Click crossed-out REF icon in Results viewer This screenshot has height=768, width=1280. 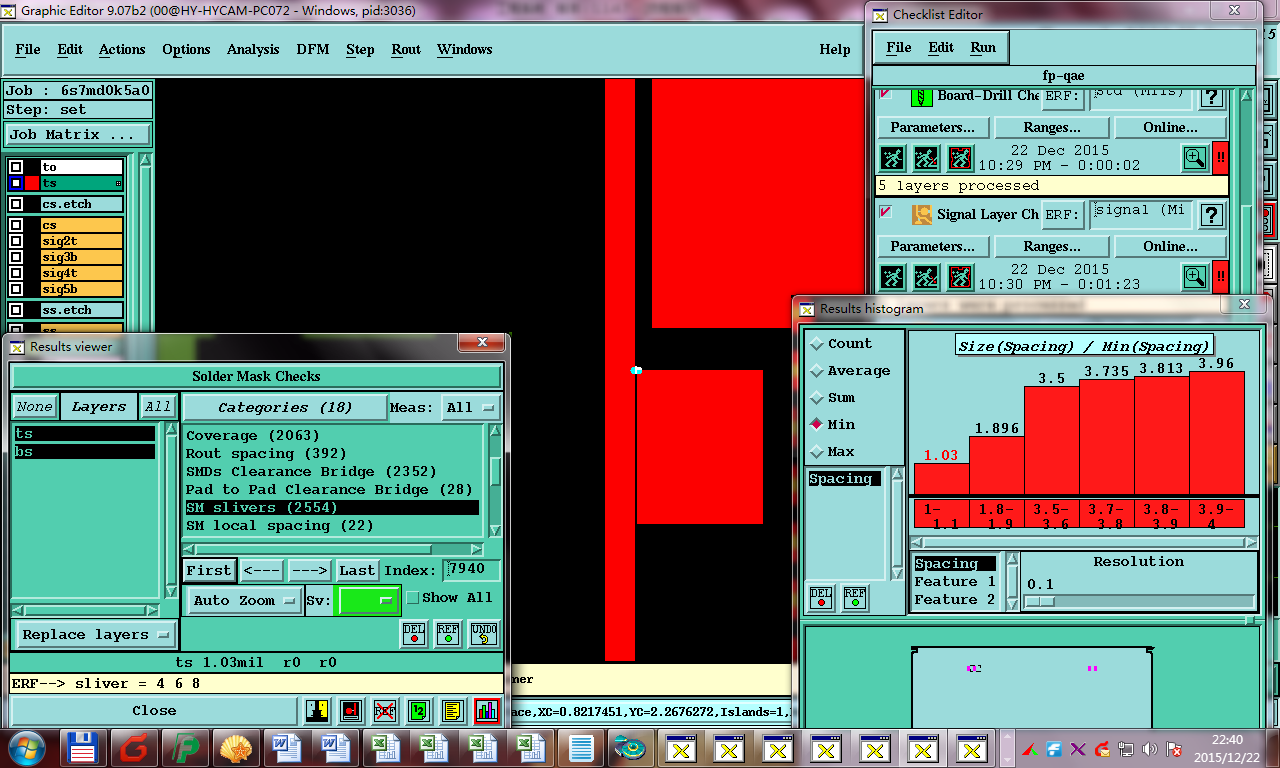(x=385, y=711)
